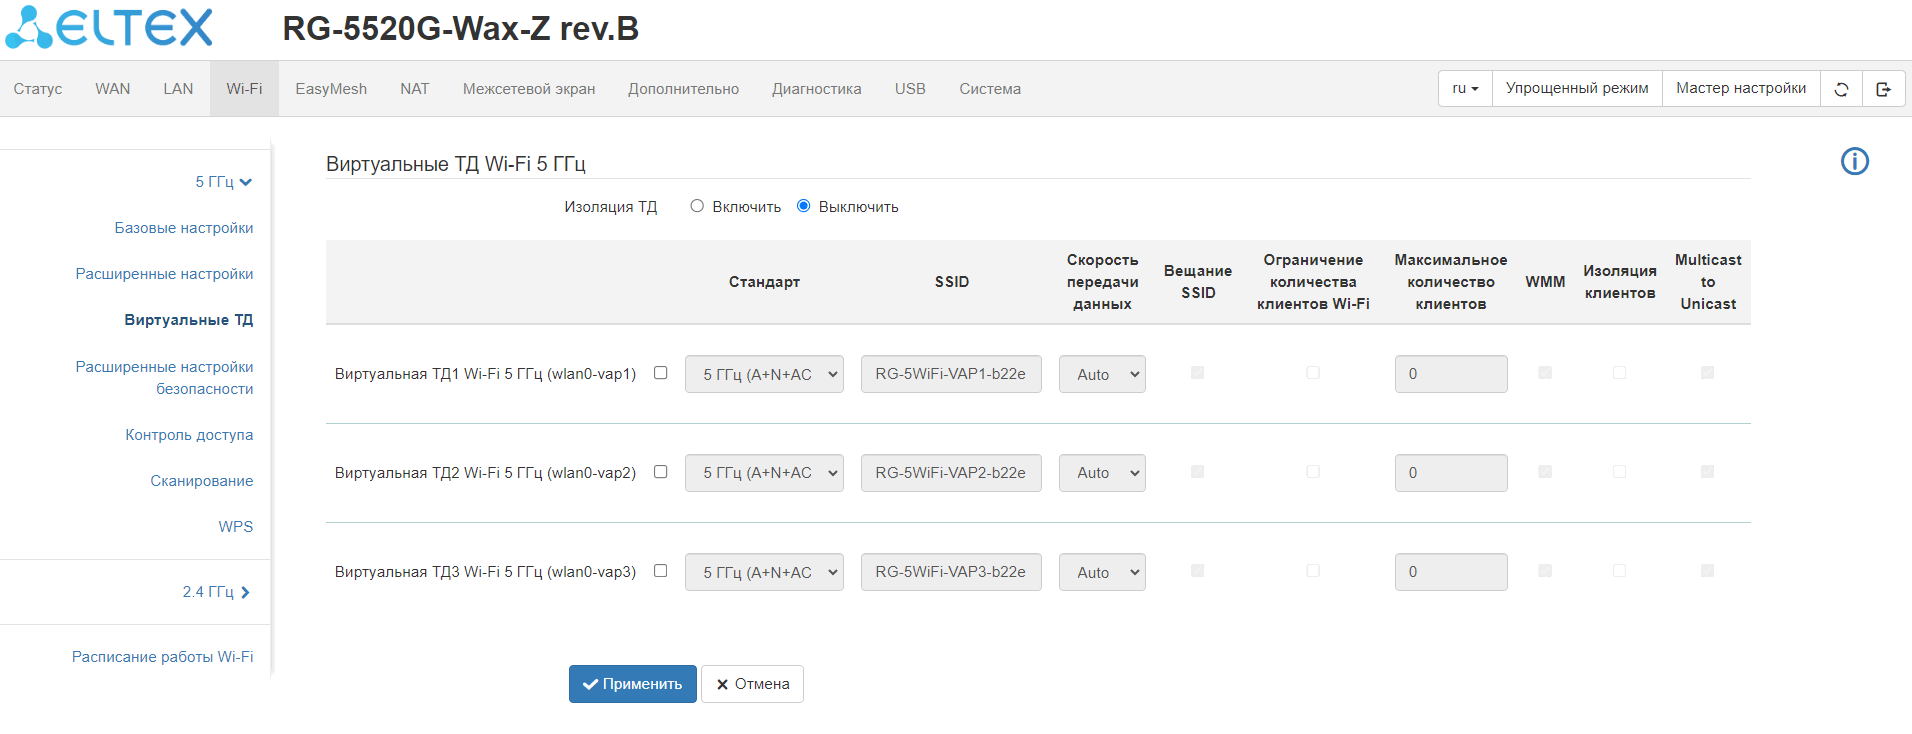The height and width of the screenshot is (734, 1912).
Task: Expand the 2.4 ГГц section chevron
Action: pos(245,592)
